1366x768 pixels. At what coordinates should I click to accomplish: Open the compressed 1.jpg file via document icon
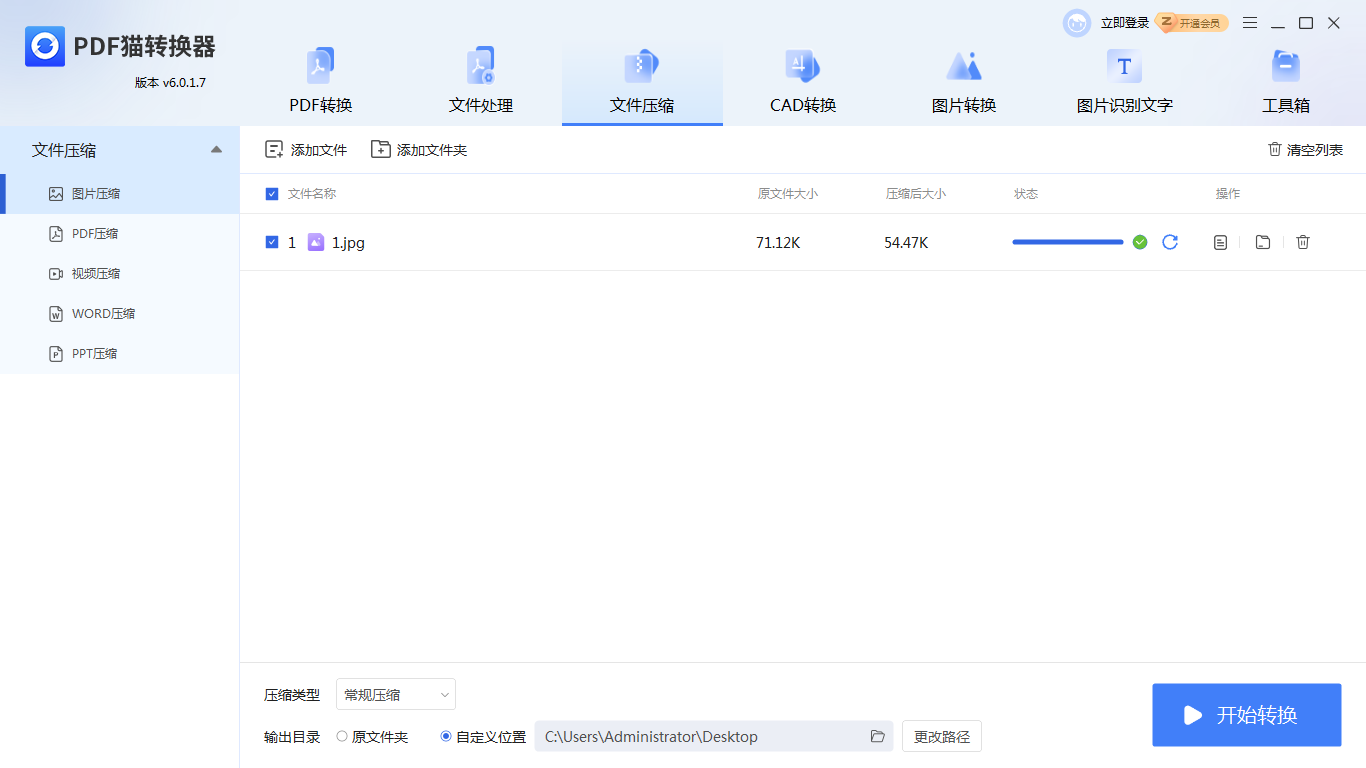click(1220, 242)
